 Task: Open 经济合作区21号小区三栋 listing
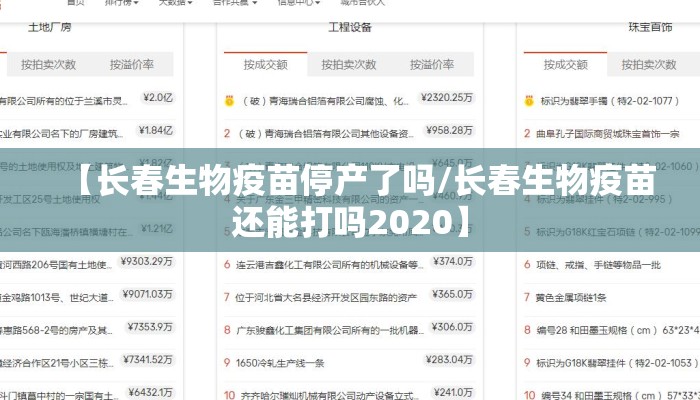click(57, 363)
